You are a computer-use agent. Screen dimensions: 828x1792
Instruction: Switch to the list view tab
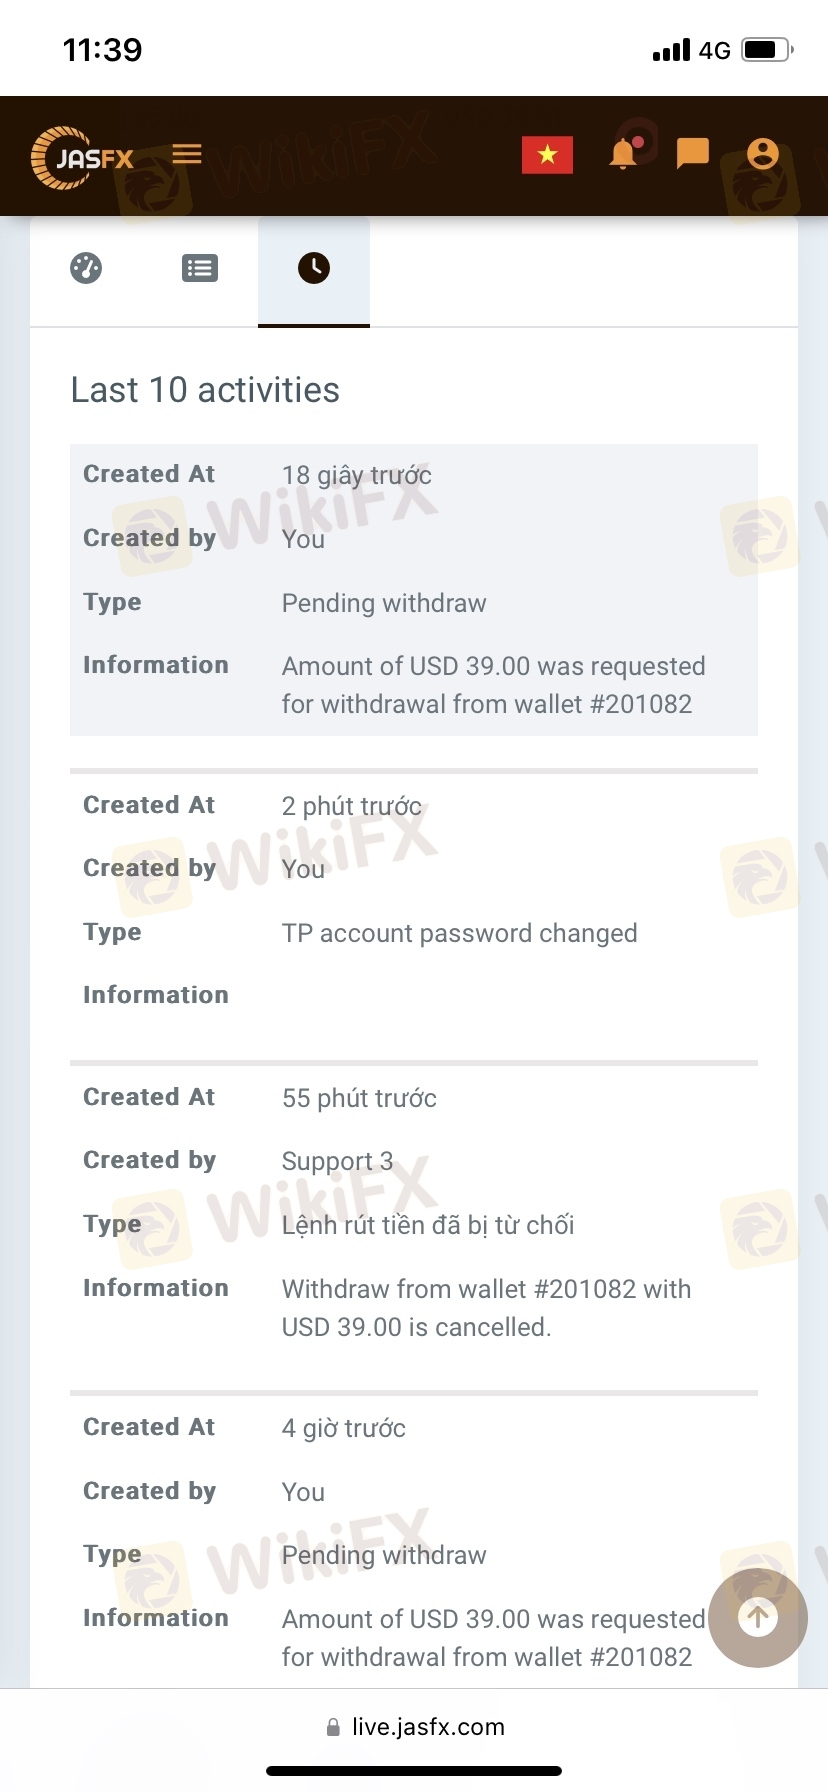click(200, 268)
